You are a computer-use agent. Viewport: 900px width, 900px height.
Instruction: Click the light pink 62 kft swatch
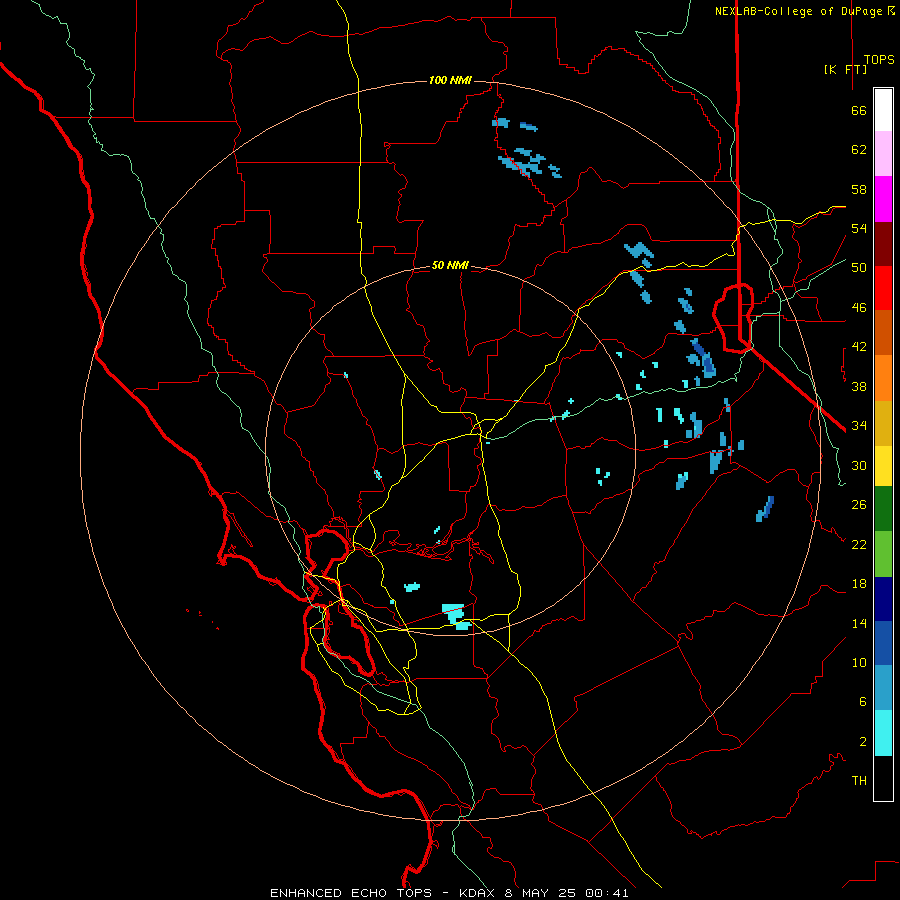click(883, 153)
